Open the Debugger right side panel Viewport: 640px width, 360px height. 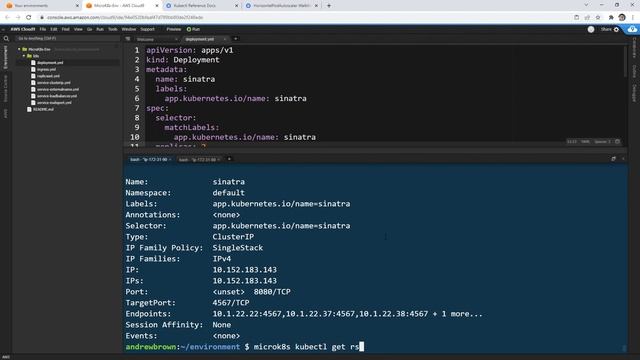click(x=634, y=93)
